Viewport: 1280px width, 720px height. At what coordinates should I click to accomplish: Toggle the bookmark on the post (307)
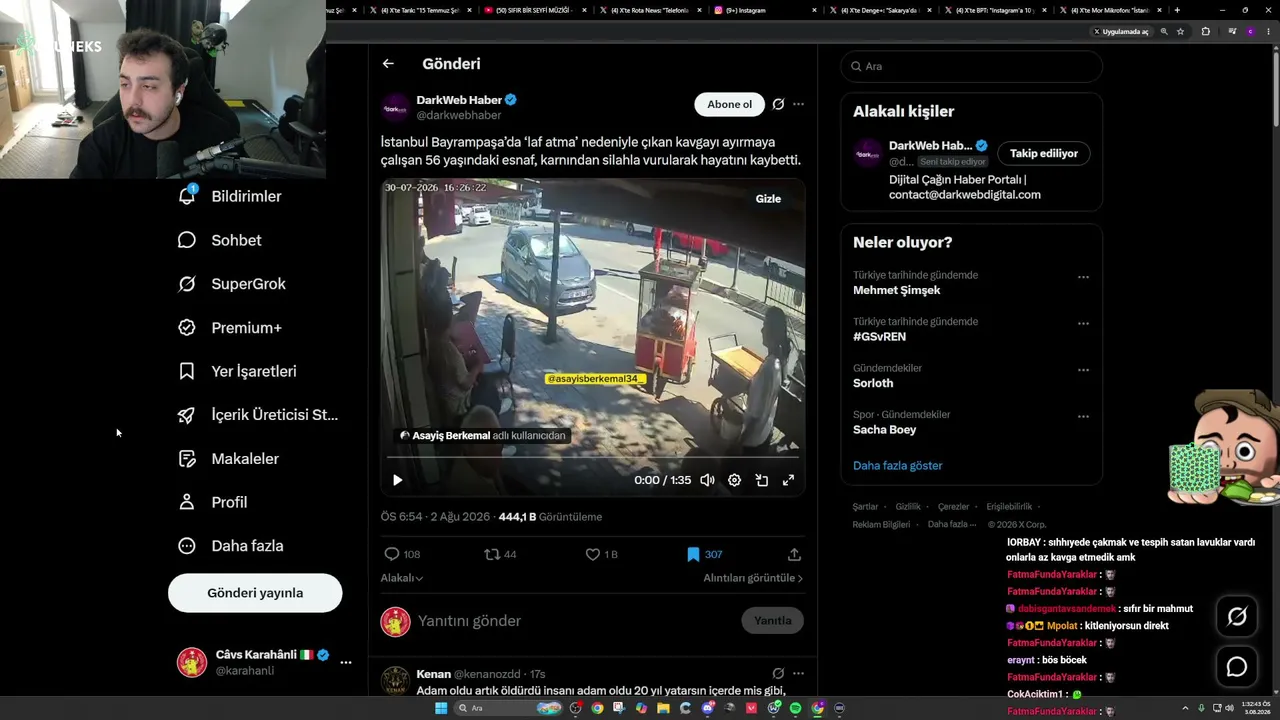pyautogui.click(x=704, y=554)
